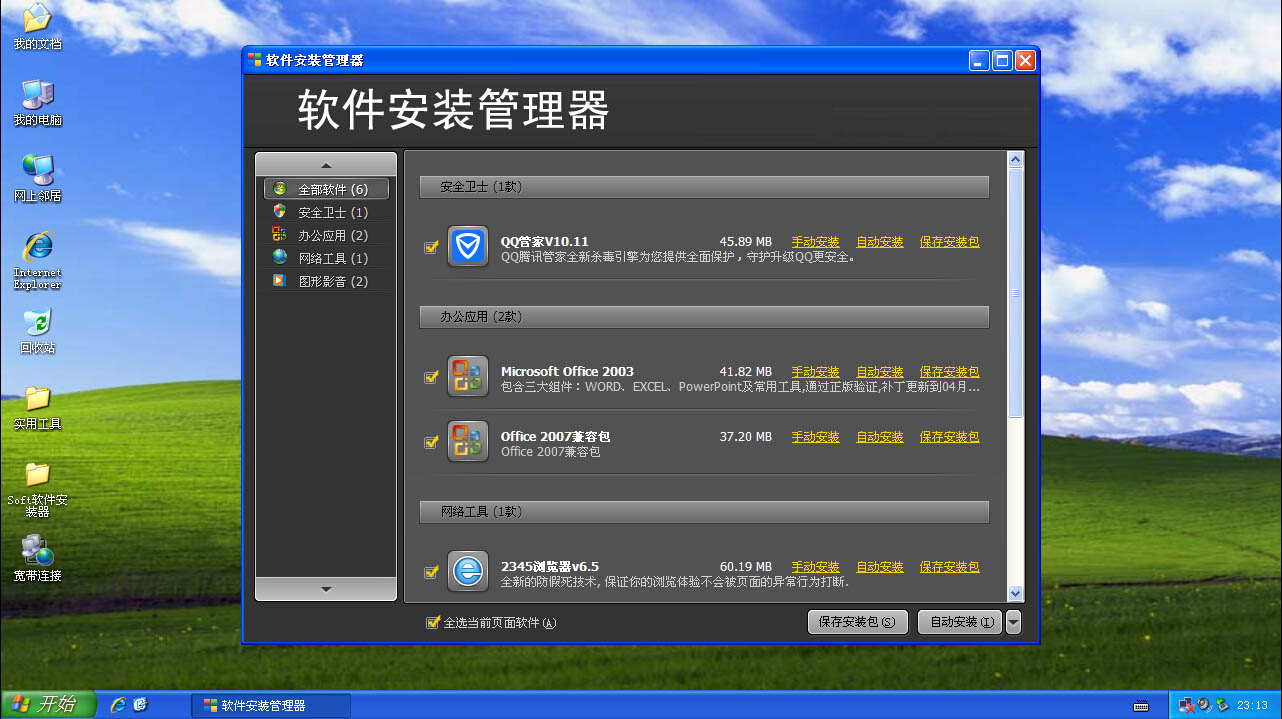Click the 网络工具 (1款) section header

[x=704, y=512]
